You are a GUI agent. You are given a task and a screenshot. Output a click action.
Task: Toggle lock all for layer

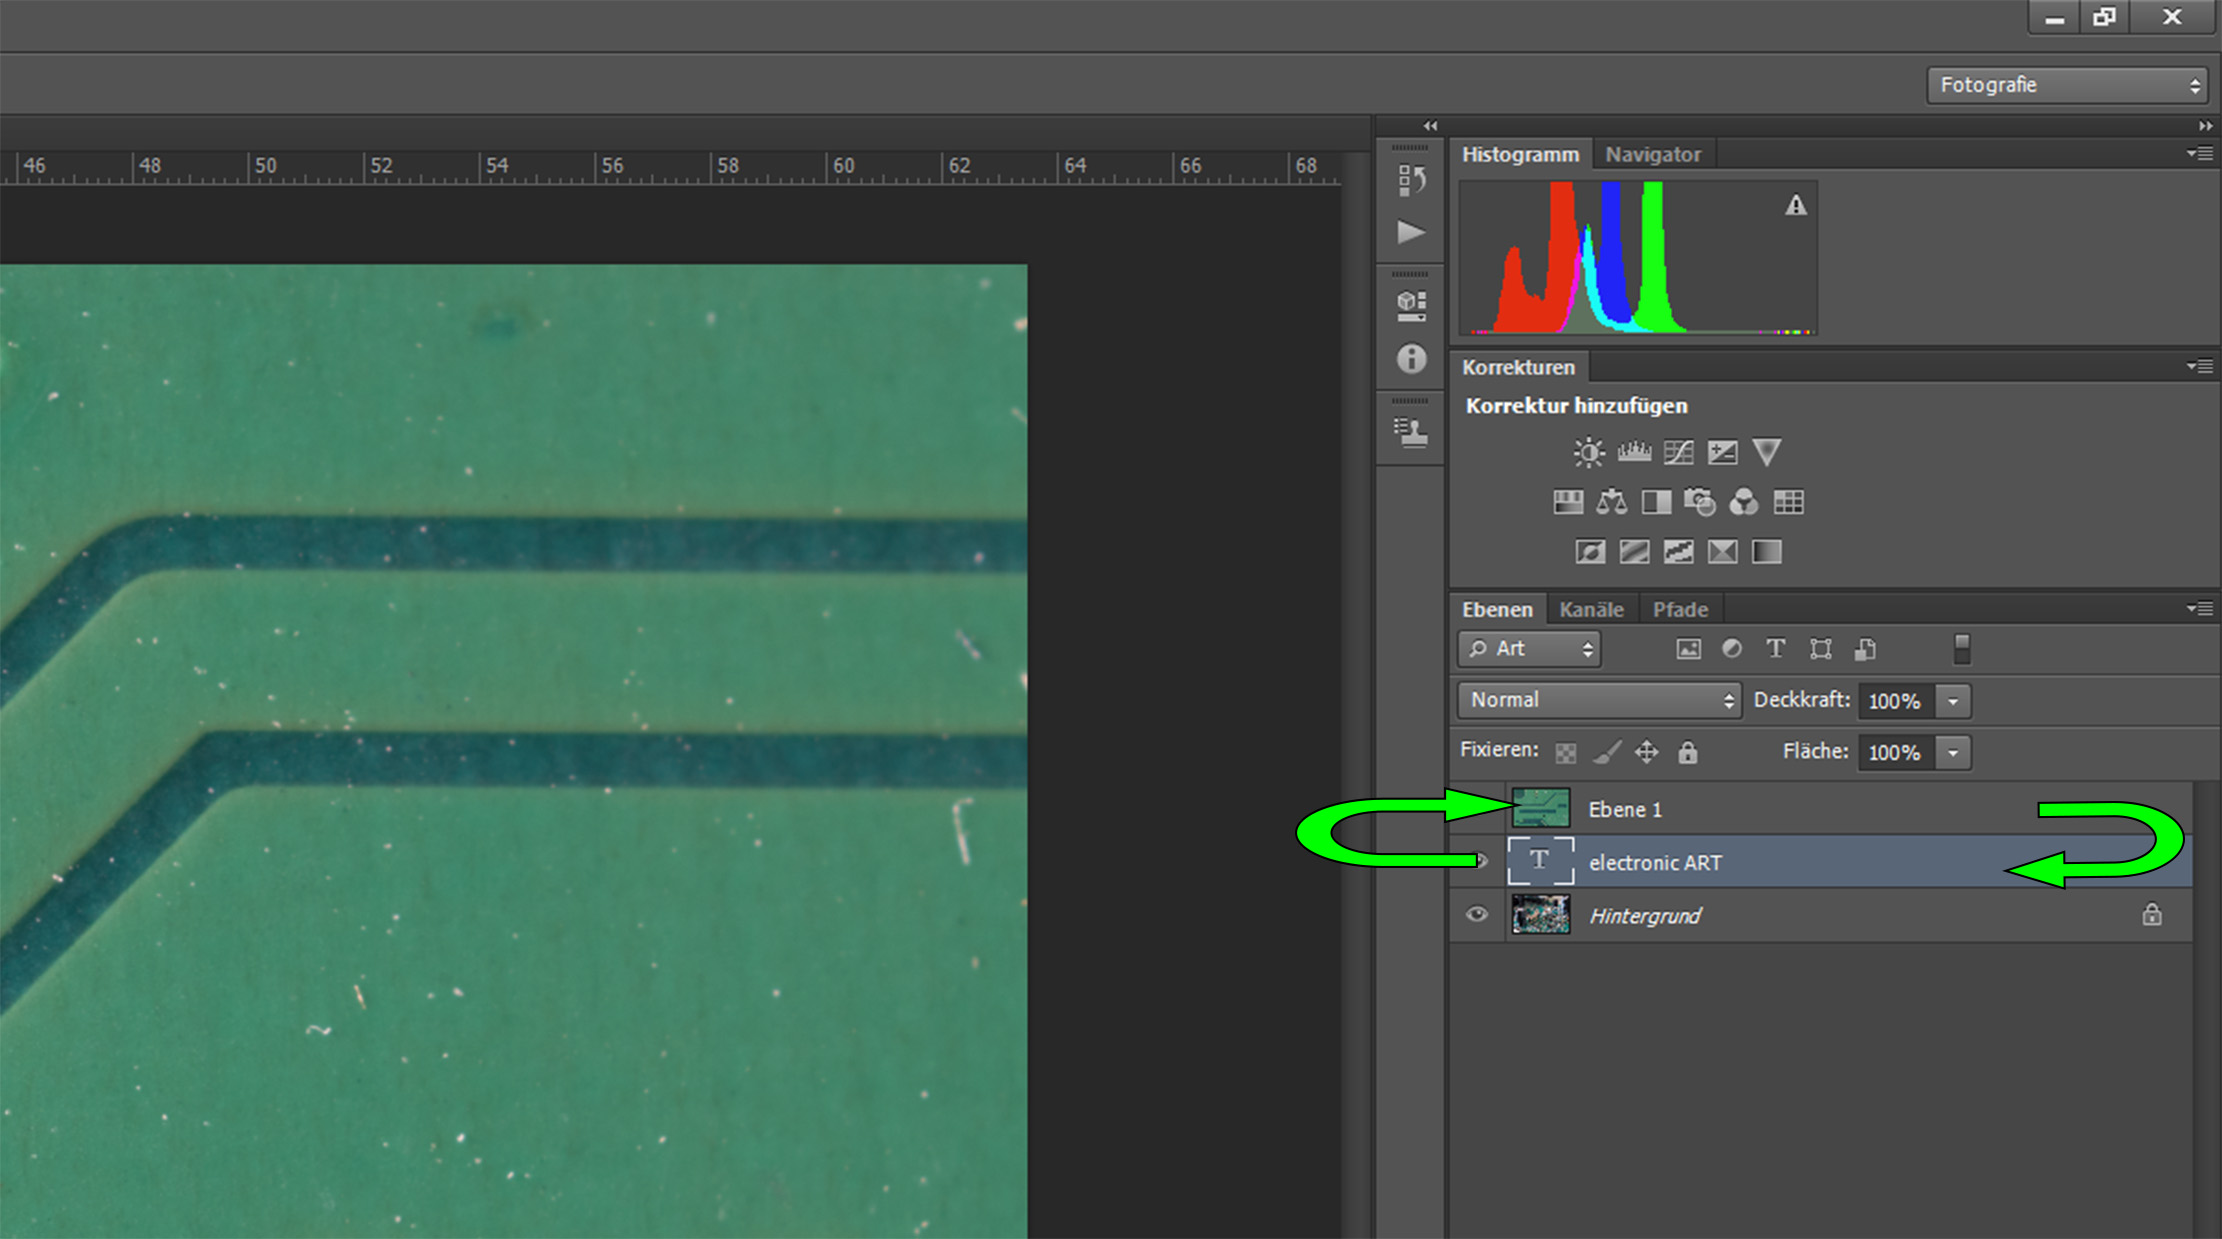pos(1688,752)
